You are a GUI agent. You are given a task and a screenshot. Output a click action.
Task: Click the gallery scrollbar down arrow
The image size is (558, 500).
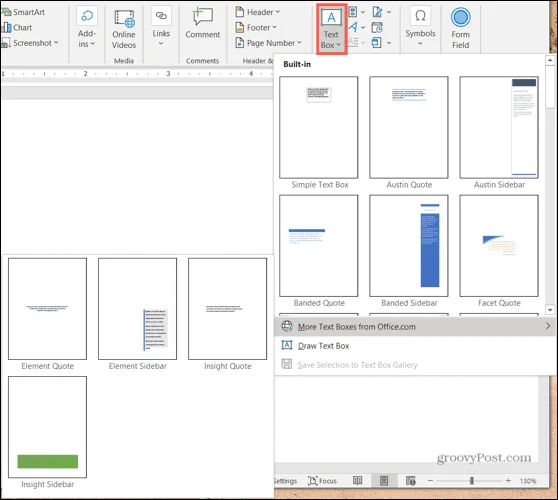550,310
